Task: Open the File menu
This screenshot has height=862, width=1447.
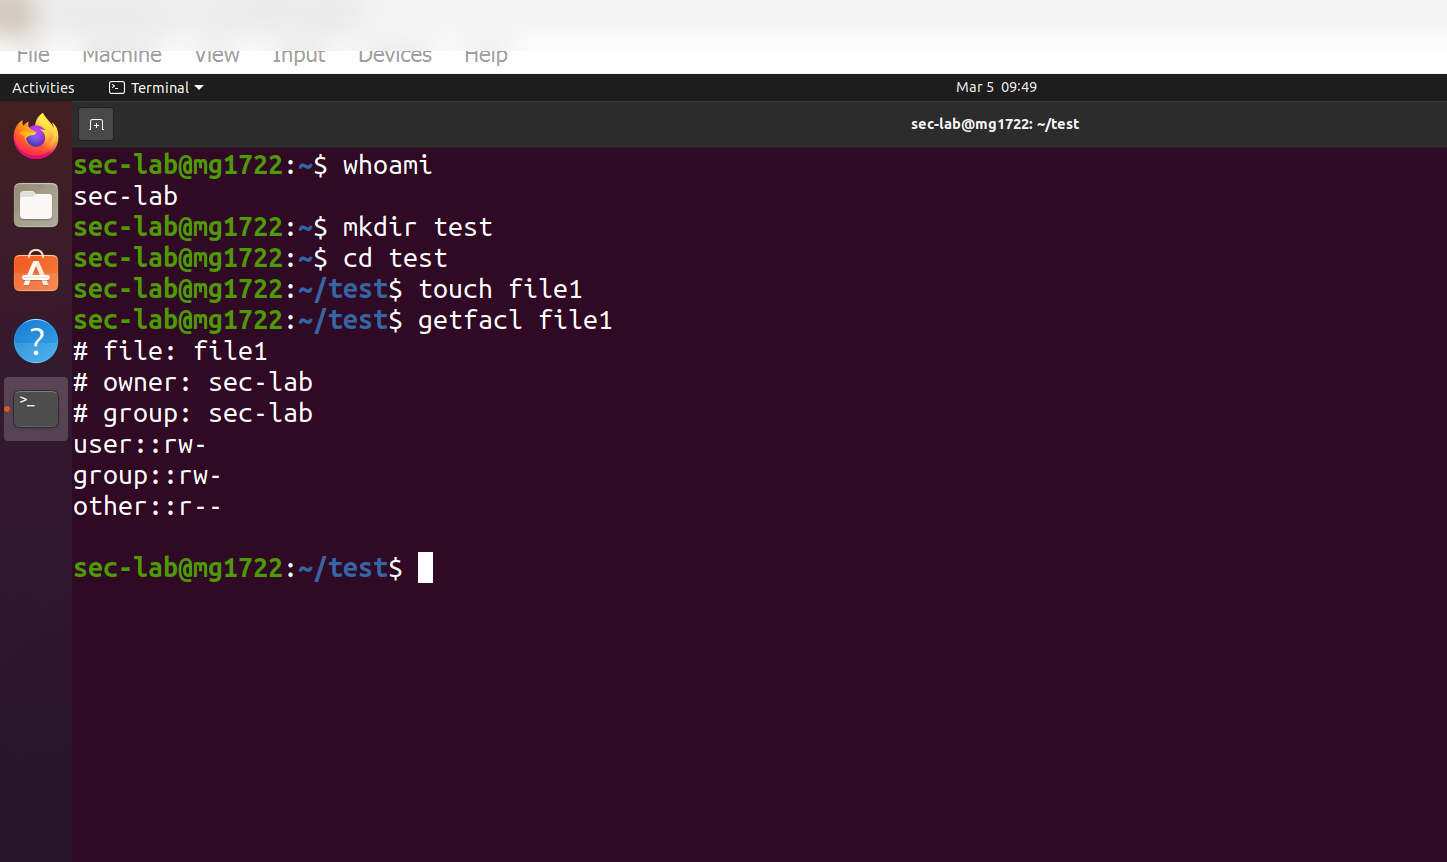Action: click(33, 55)
